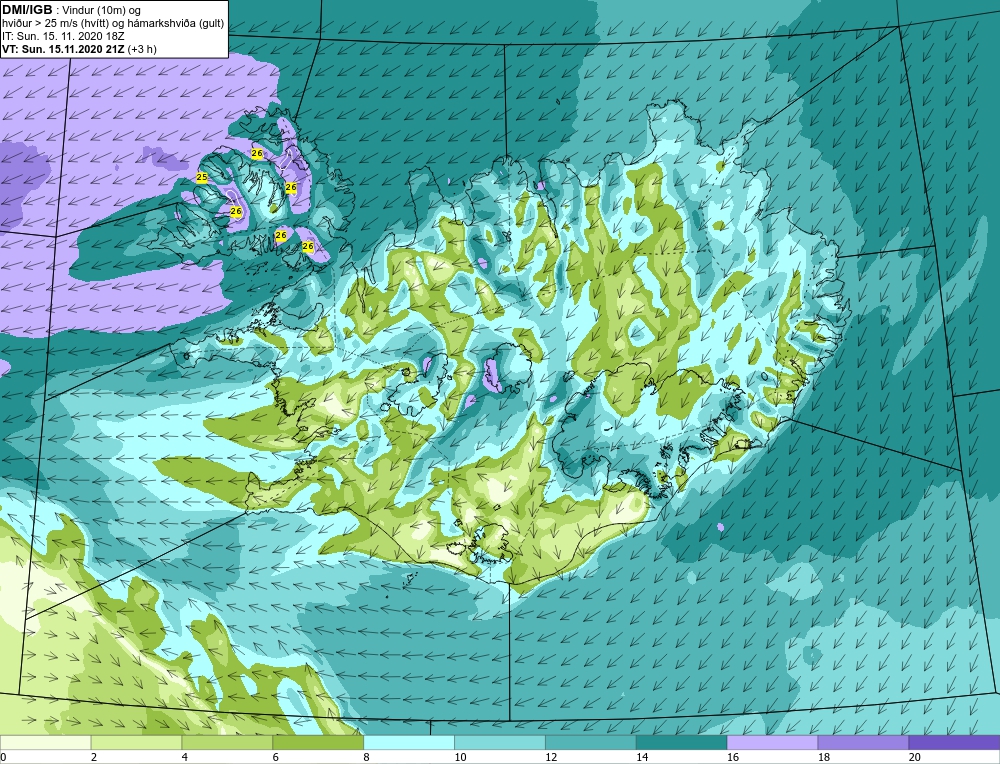The width and height of the screenshot is (1000, 764).
Task: Click the 'VT: Sun. 15.11.2020 21Z (+3 h)' line
Action: 79,48
